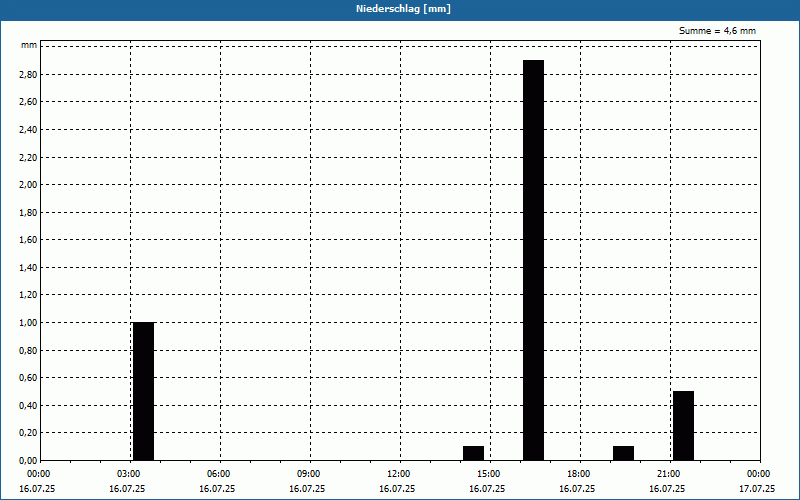Click the 0,00 y-axis value
The height and width of the screenshot is (500, 800).
(28, 460)
